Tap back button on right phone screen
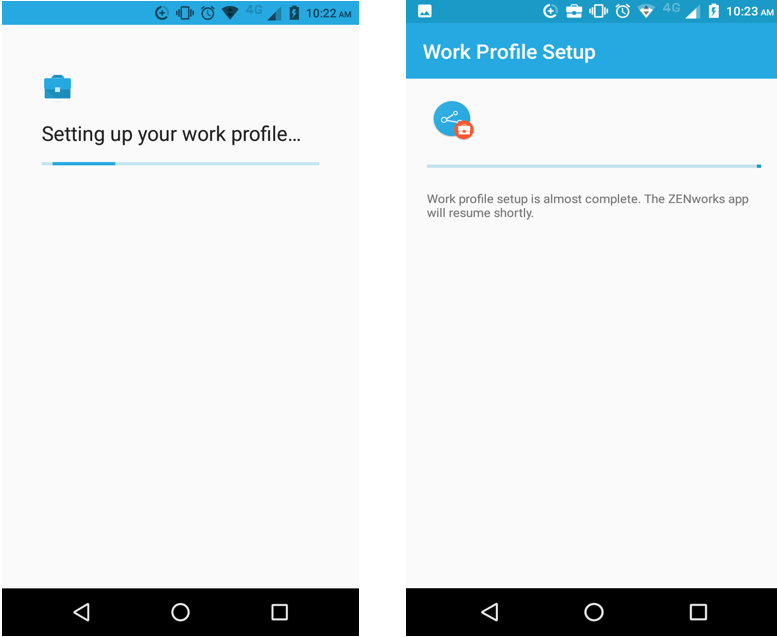777x637 pixels. 490,612
